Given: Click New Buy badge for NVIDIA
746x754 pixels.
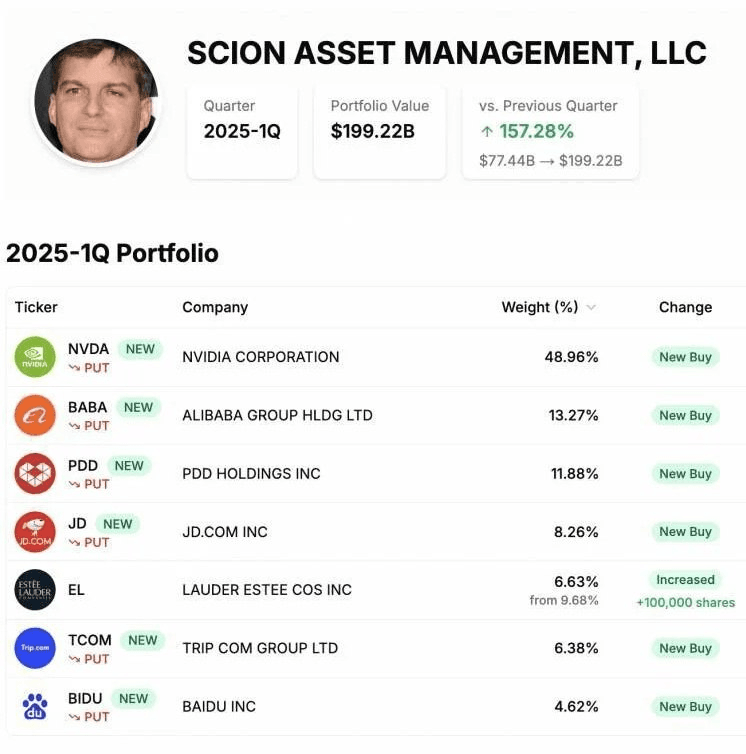Looking at the screenshot, I should point(685,357).
